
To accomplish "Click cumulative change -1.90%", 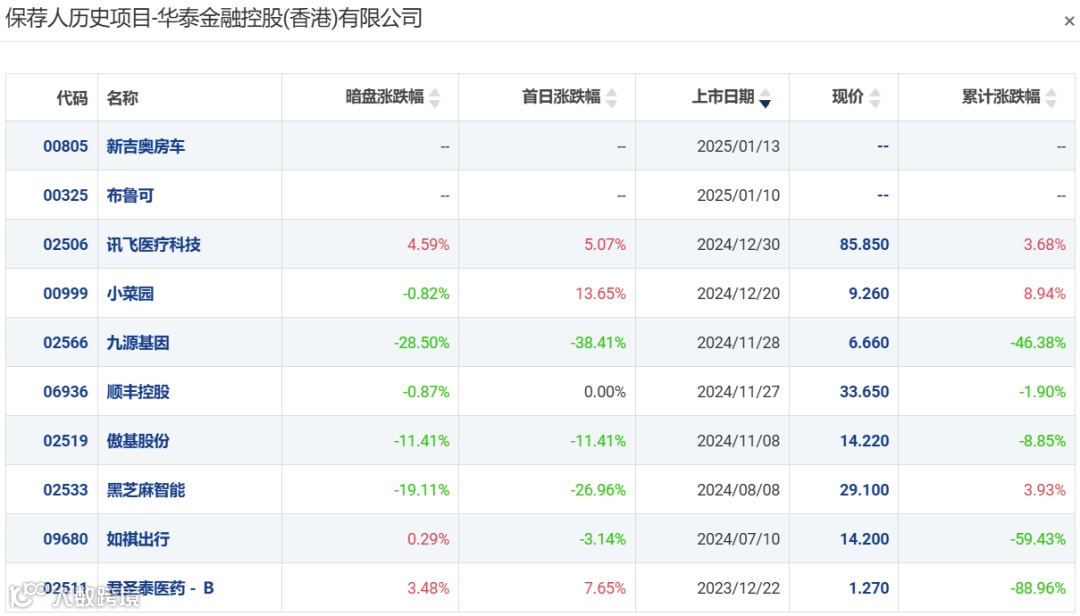I will pos(1042,391).
